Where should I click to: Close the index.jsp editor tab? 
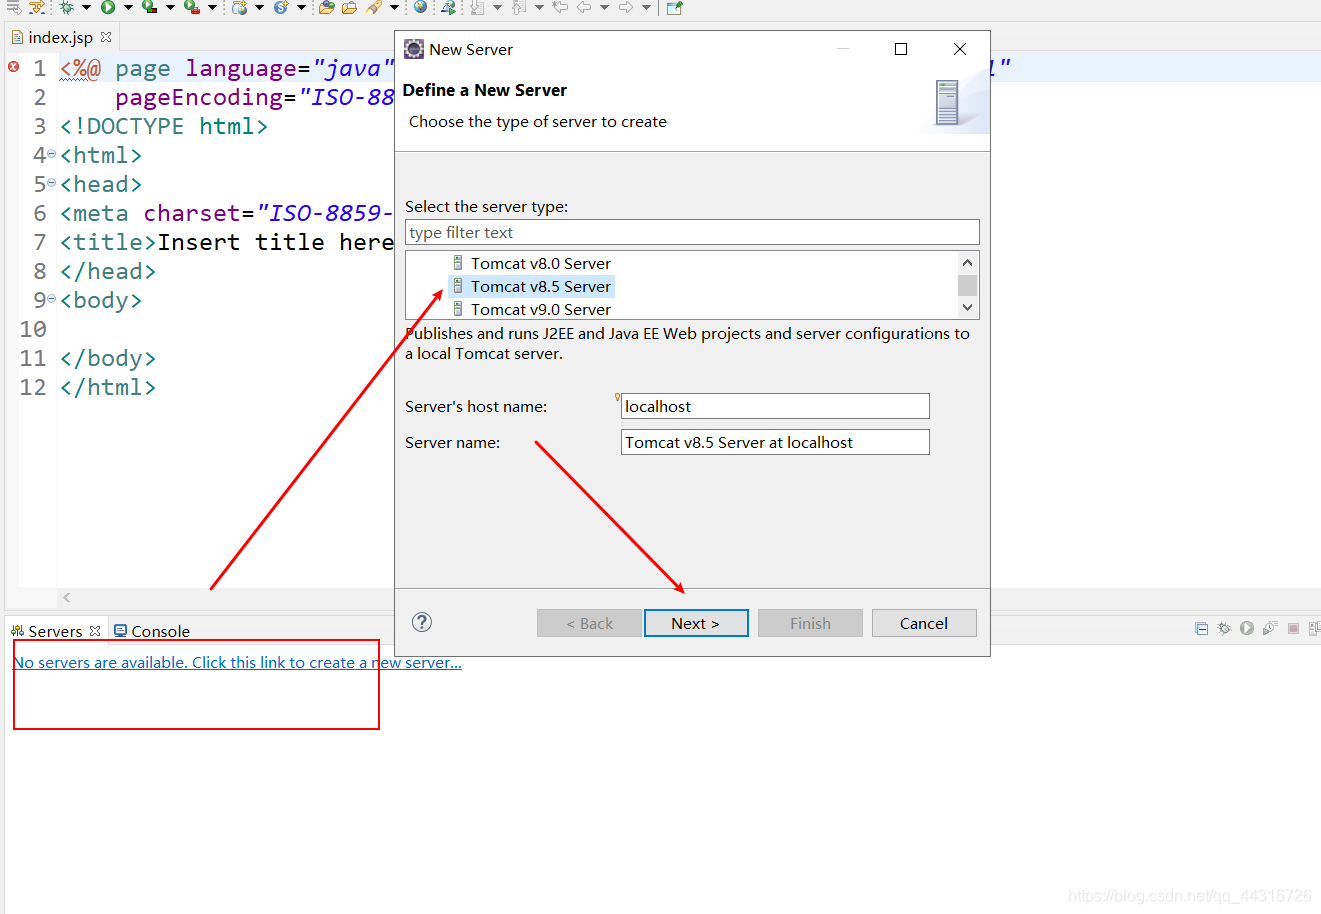pyautogui.click(x=106, y=37)
